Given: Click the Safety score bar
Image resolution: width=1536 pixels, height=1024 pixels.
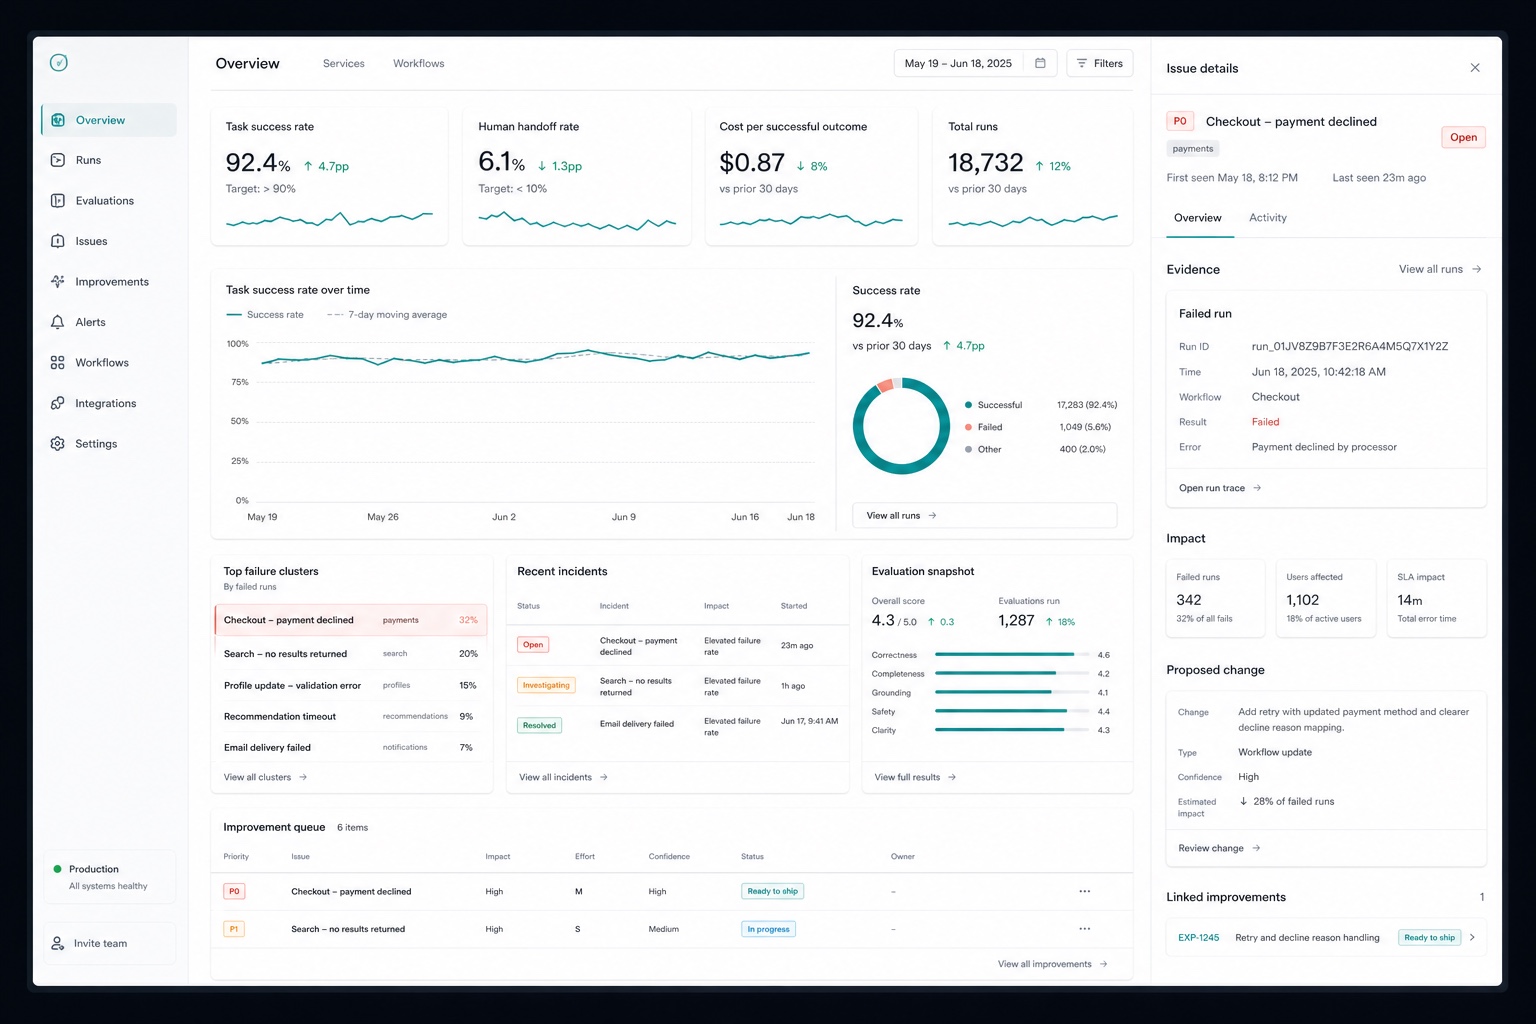Looking at the screenshot, I should click(1012, 711).
